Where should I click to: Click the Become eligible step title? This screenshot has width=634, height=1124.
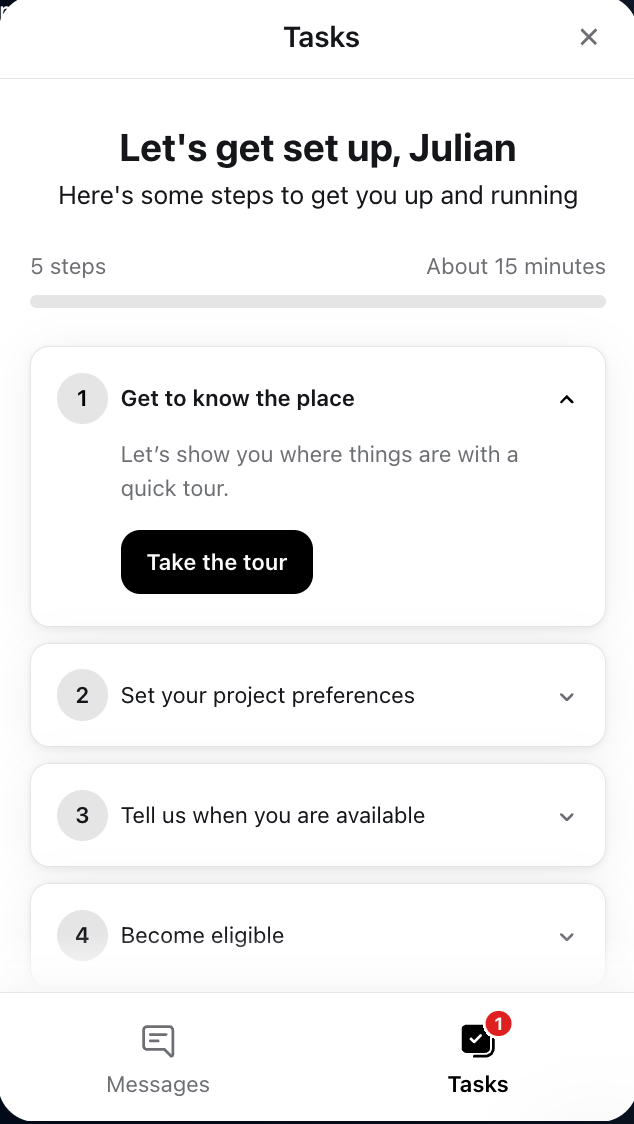coord(202,935)
